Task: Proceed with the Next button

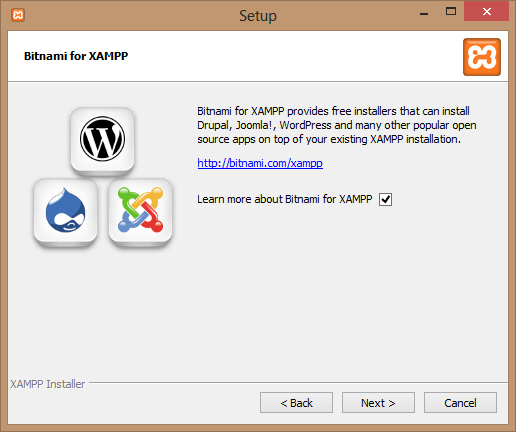Action: 378,403
